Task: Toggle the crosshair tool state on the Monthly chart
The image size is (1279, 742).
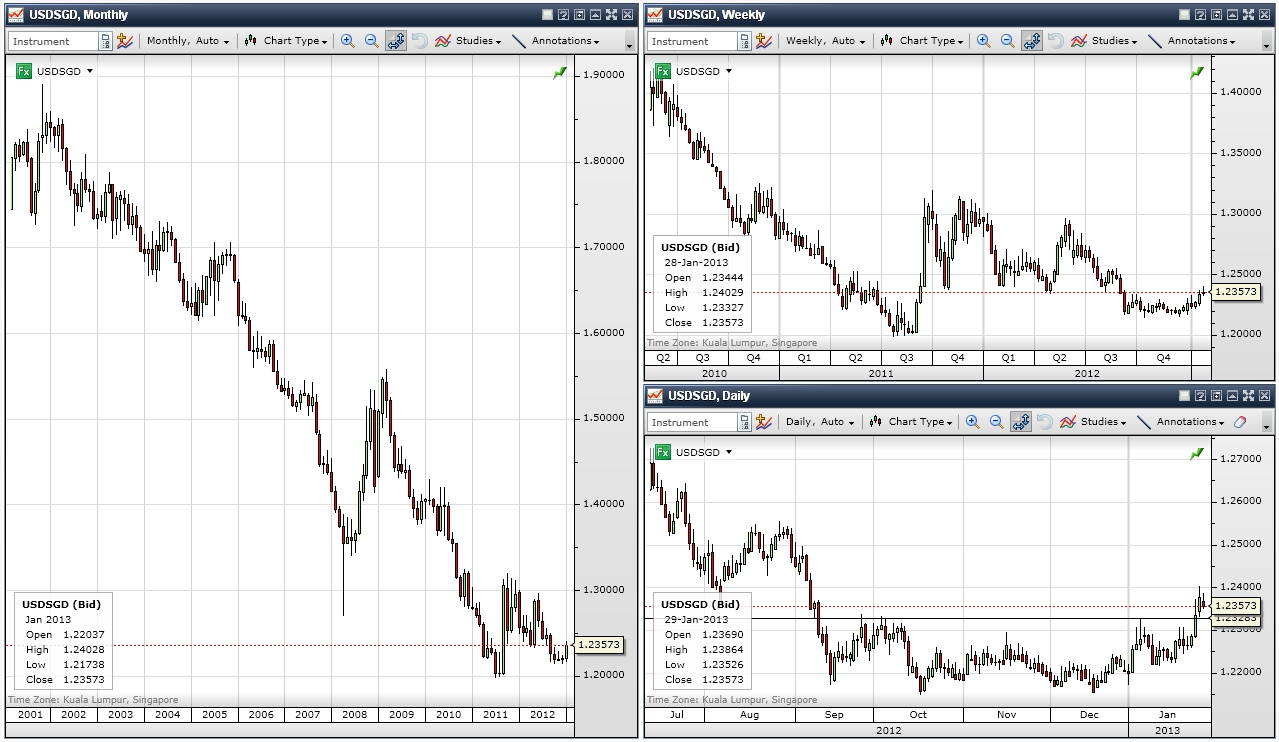Action: pyautogui.click(x=396, y=41)
